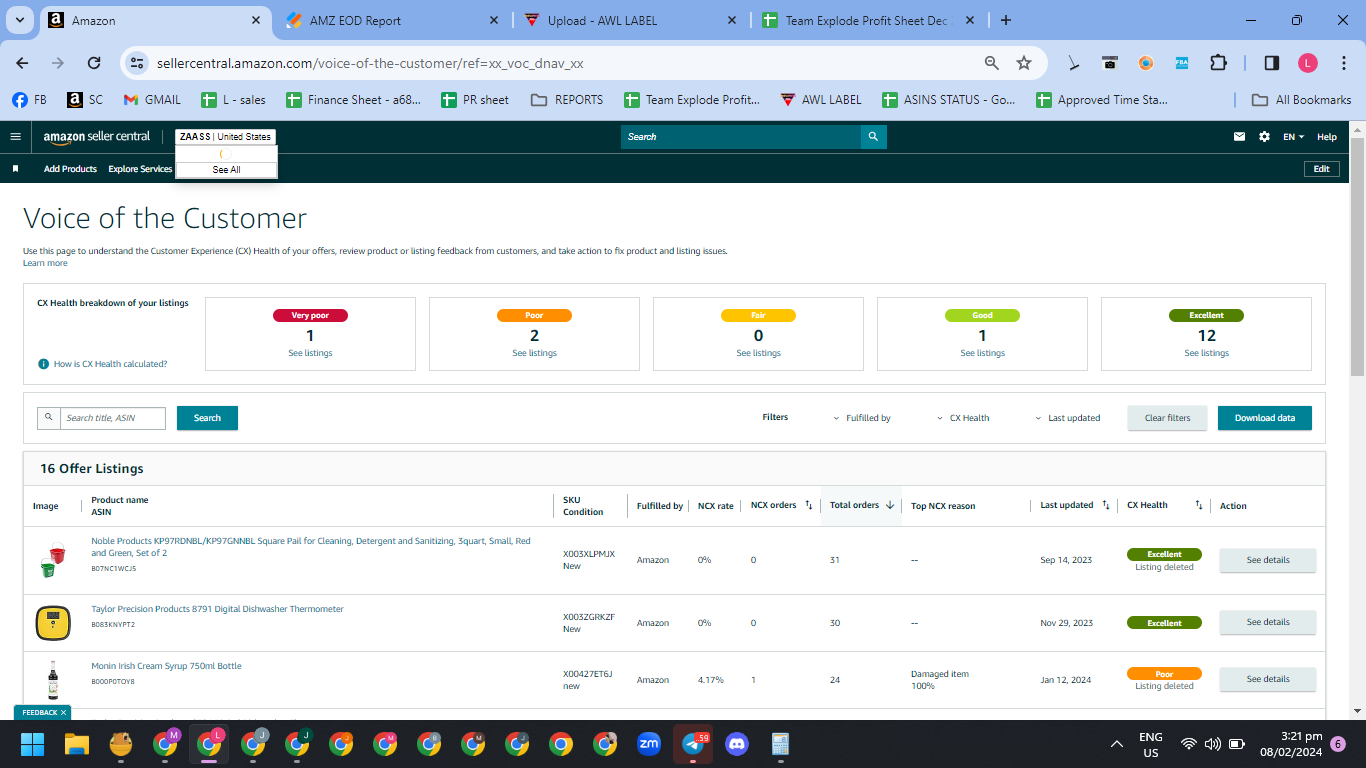Open Explore Services in the navigation bar

140,169
